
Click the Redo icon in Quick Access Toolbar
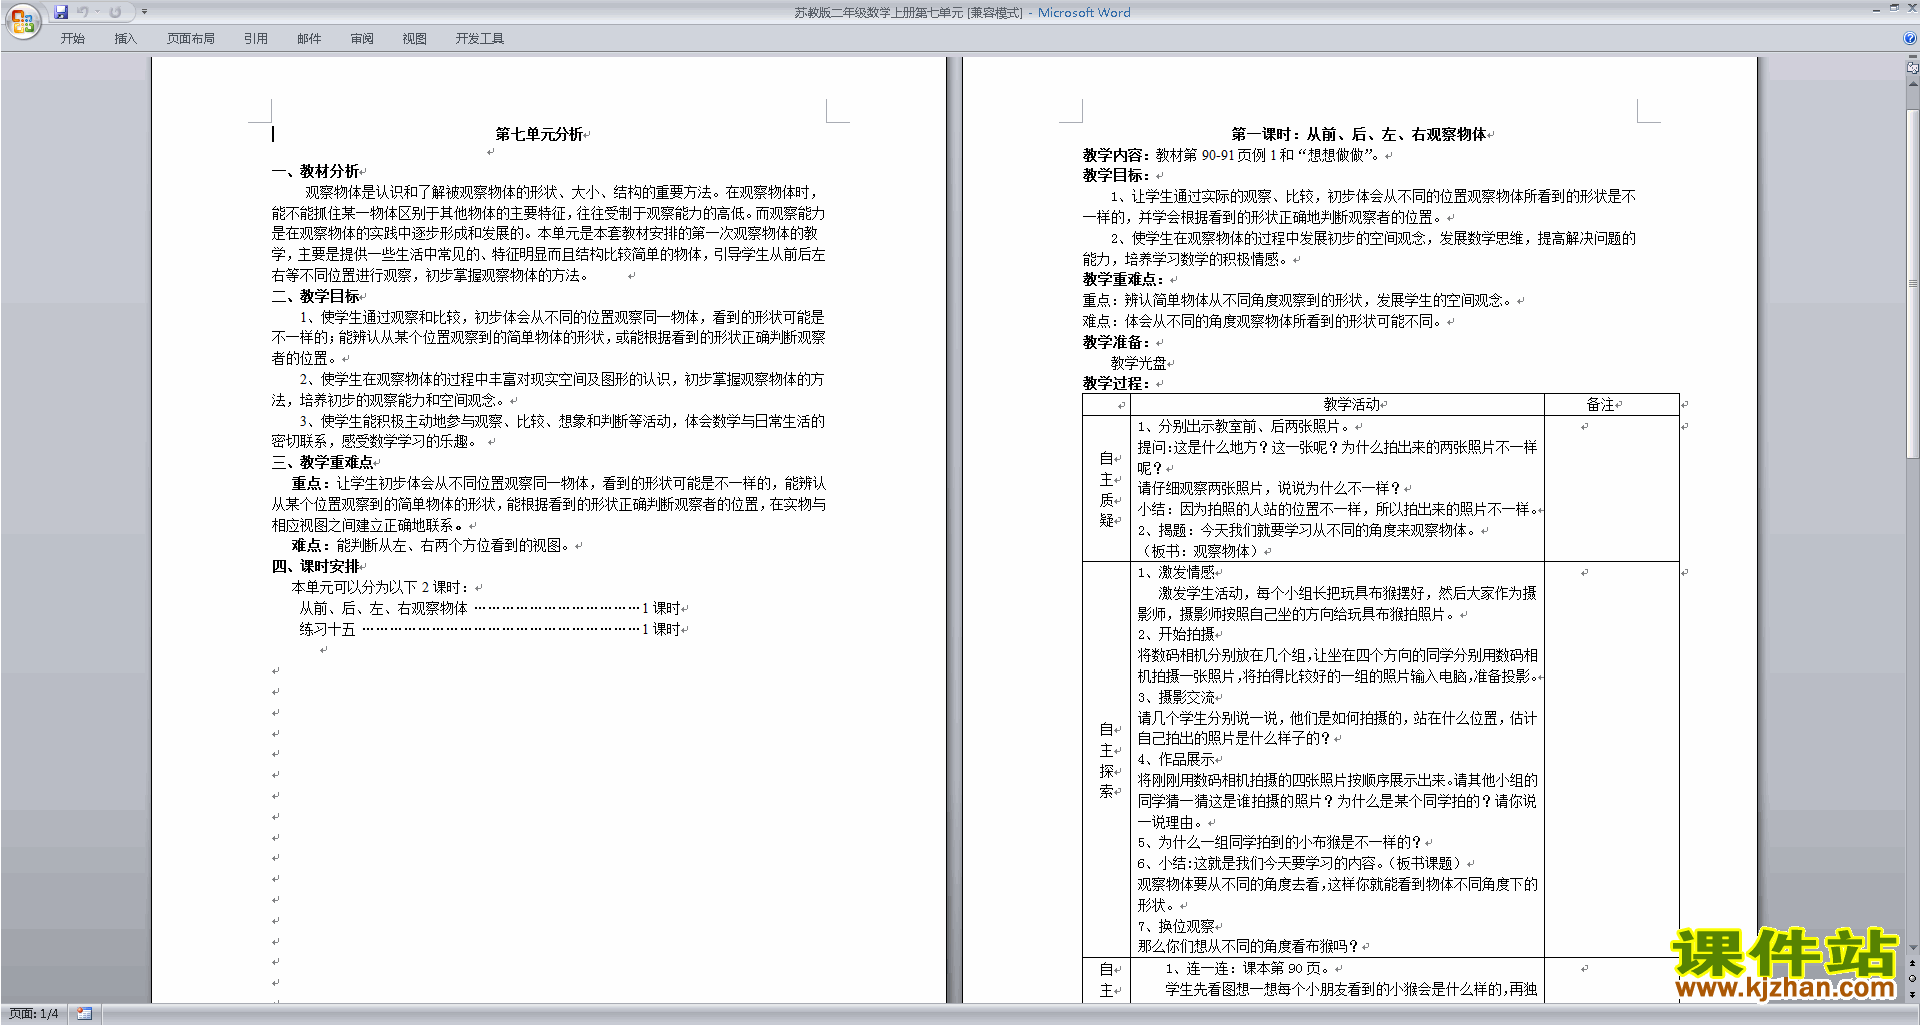tap(115, 12)
